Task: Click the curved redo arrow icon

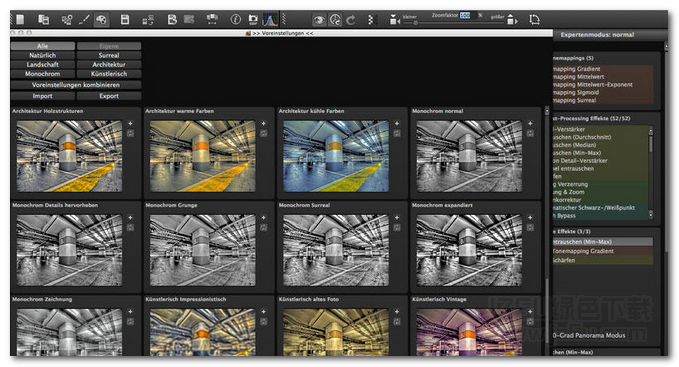Action: (351, 19)
